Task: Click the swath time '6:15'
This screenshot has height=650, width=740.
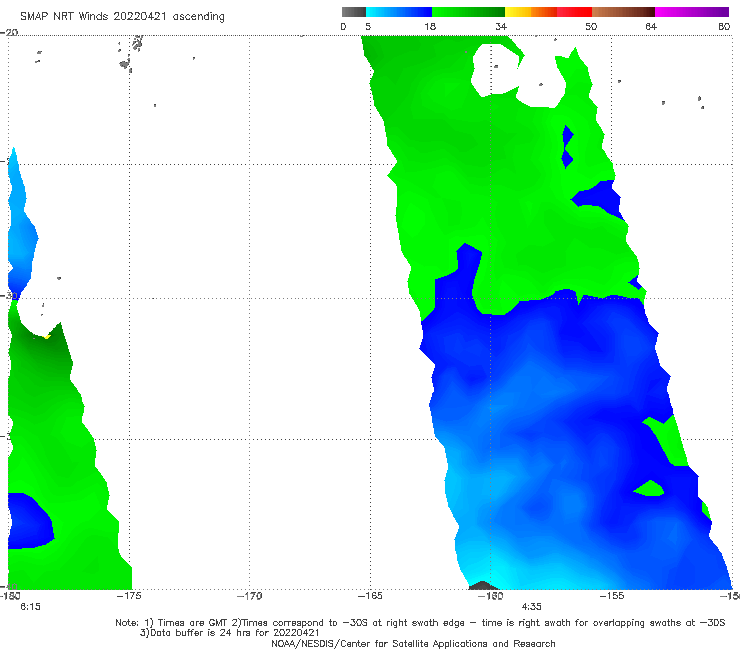Action: [30, 607]
